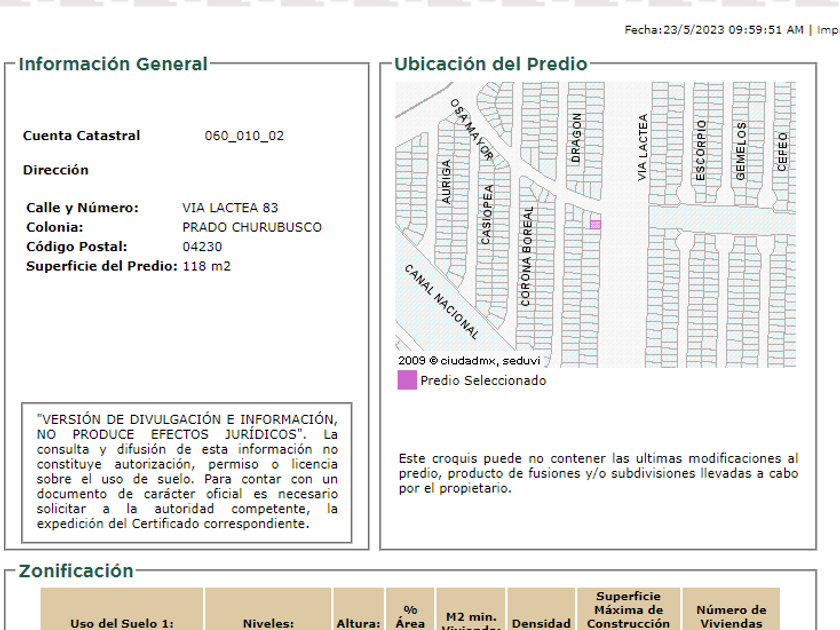The height and width of the screenshot is (630, 840).
Task: Select the OSA MAYOR street label
Action: click(471, 129)
